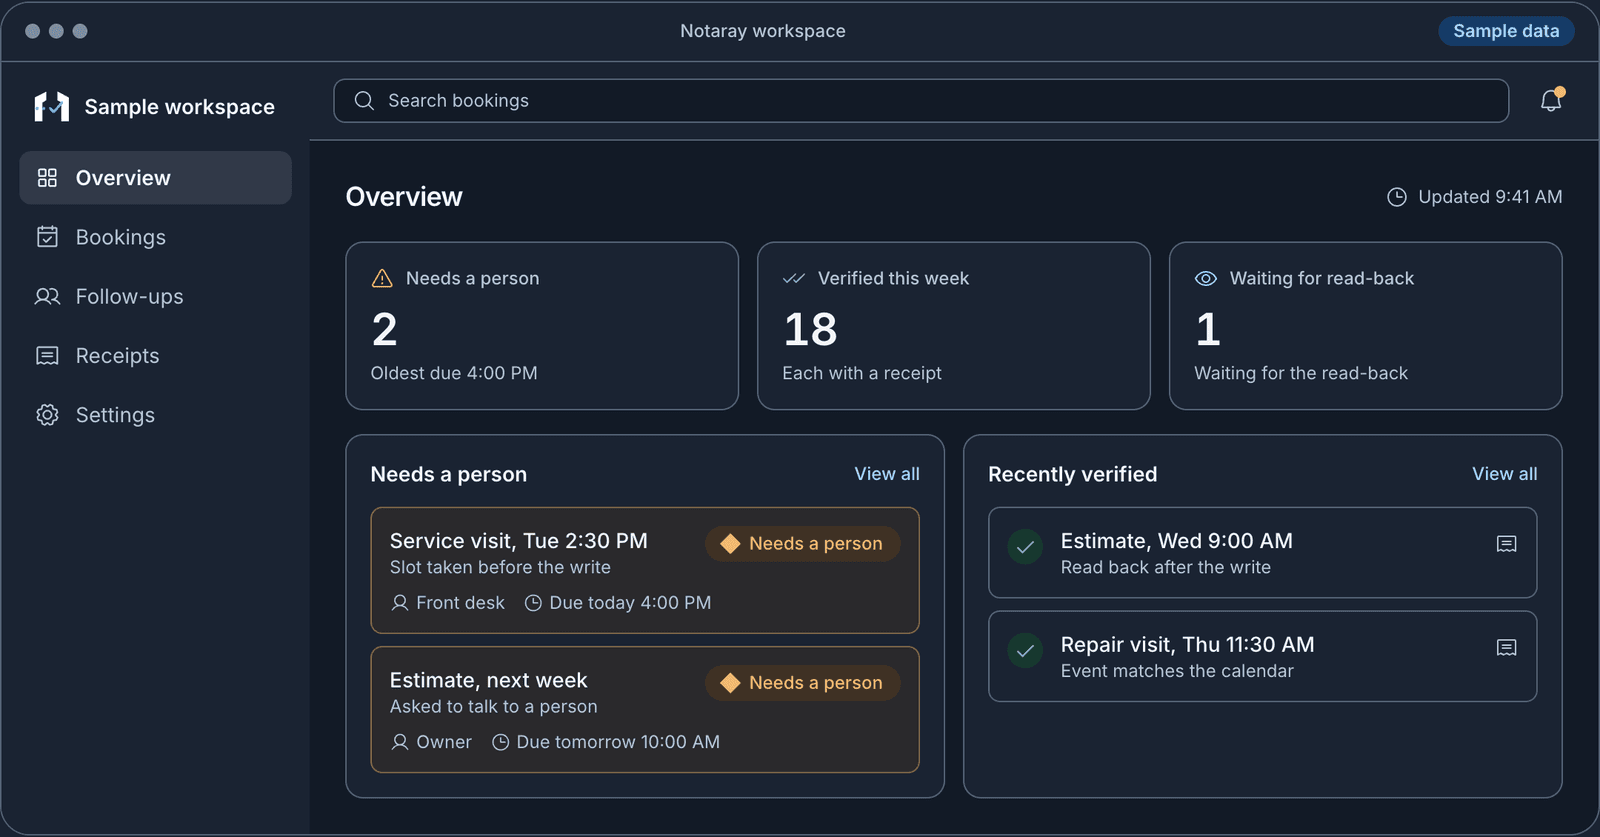Click the Sample data badge
This screenshot has height=837, width=1600.
(x=1506, y=31)
